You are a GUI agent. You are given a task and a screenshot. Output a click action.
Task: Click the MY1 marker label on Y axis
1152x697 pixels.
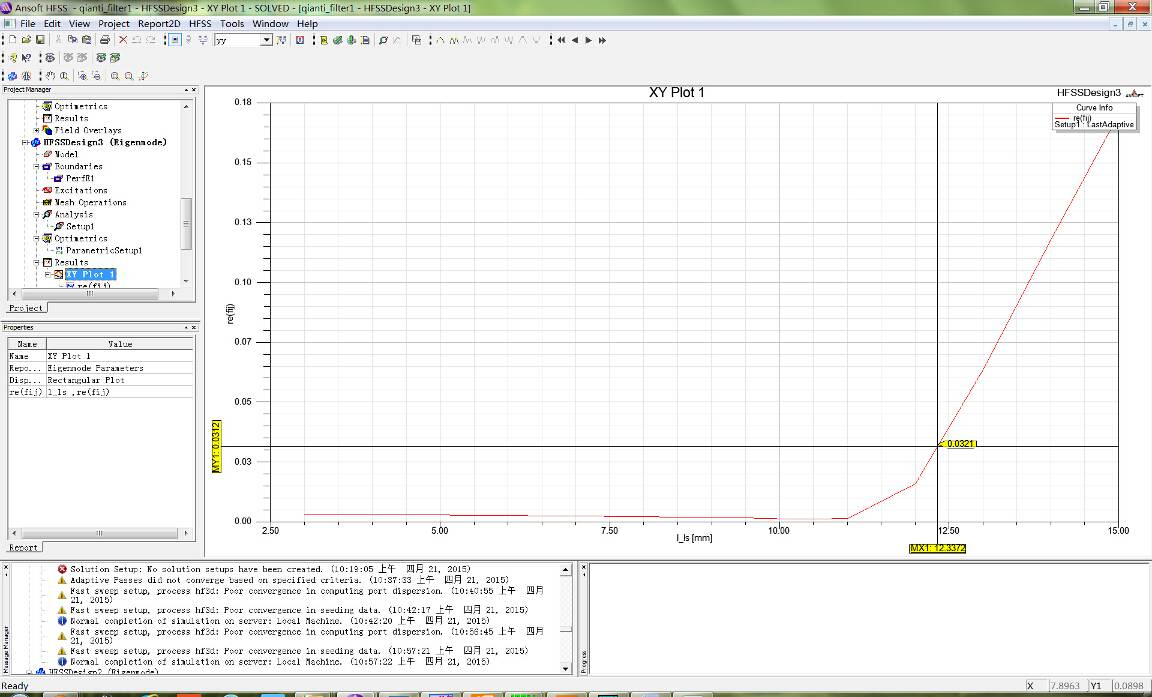coord(217,447)
